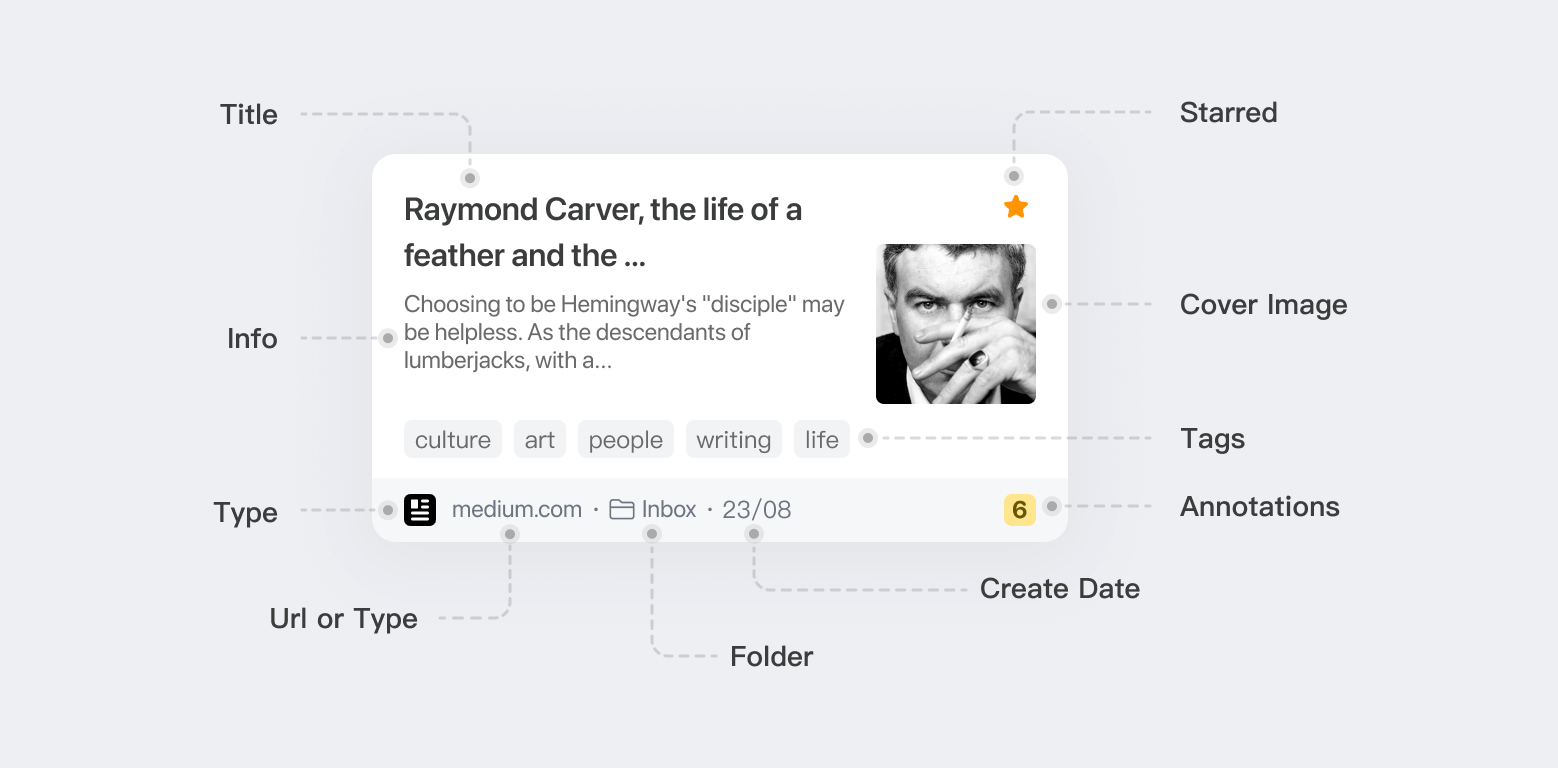1558x768 pixels.
Task: Select the culture tag
Action: click(453, 439)
